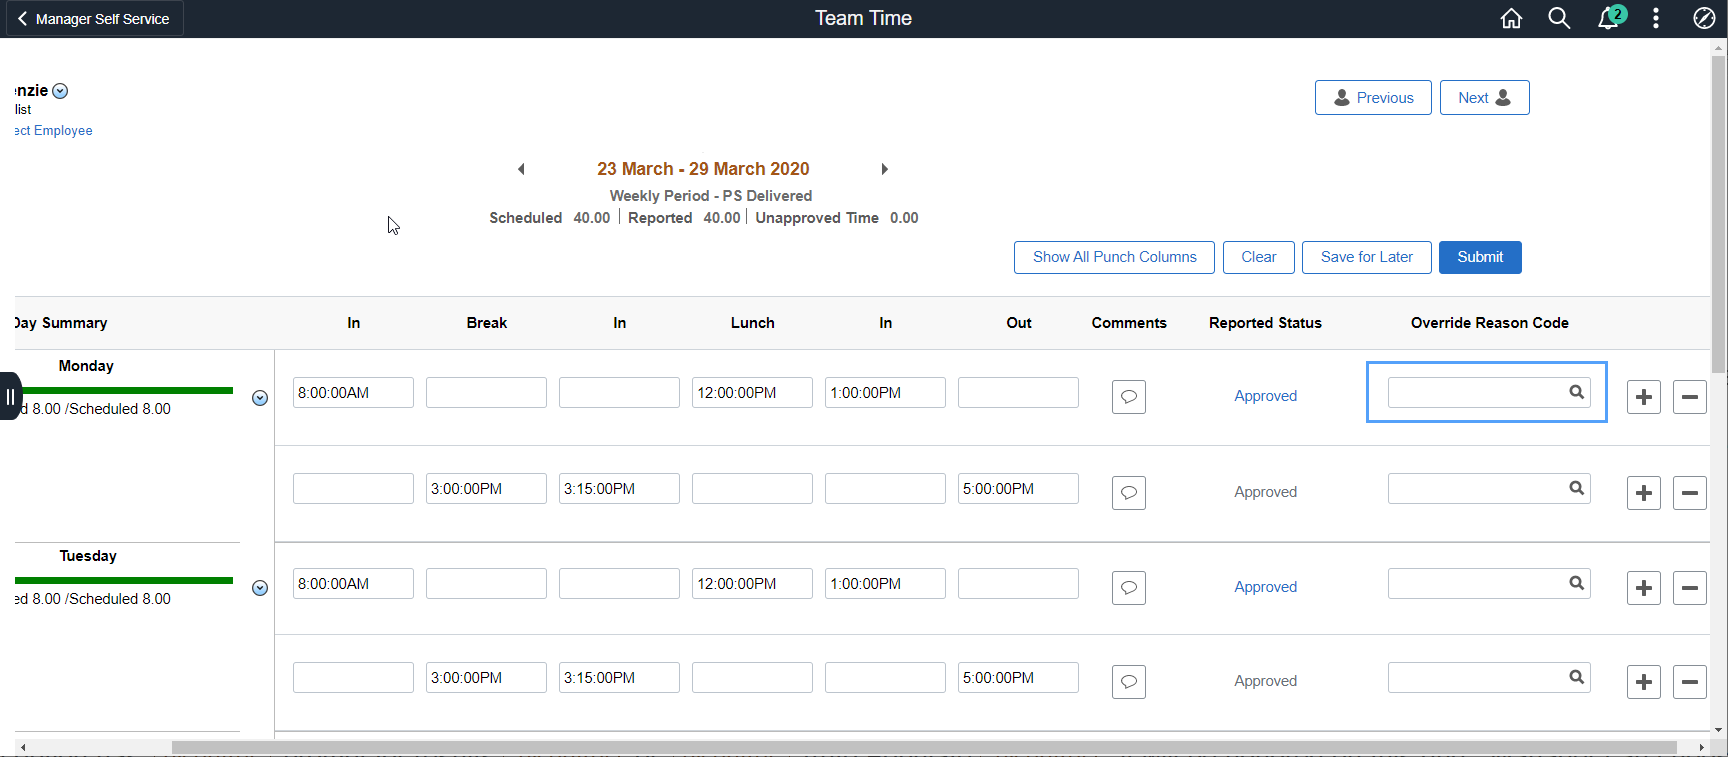Click the 23 March - 29 March 2020 heading

click(703, 169)
